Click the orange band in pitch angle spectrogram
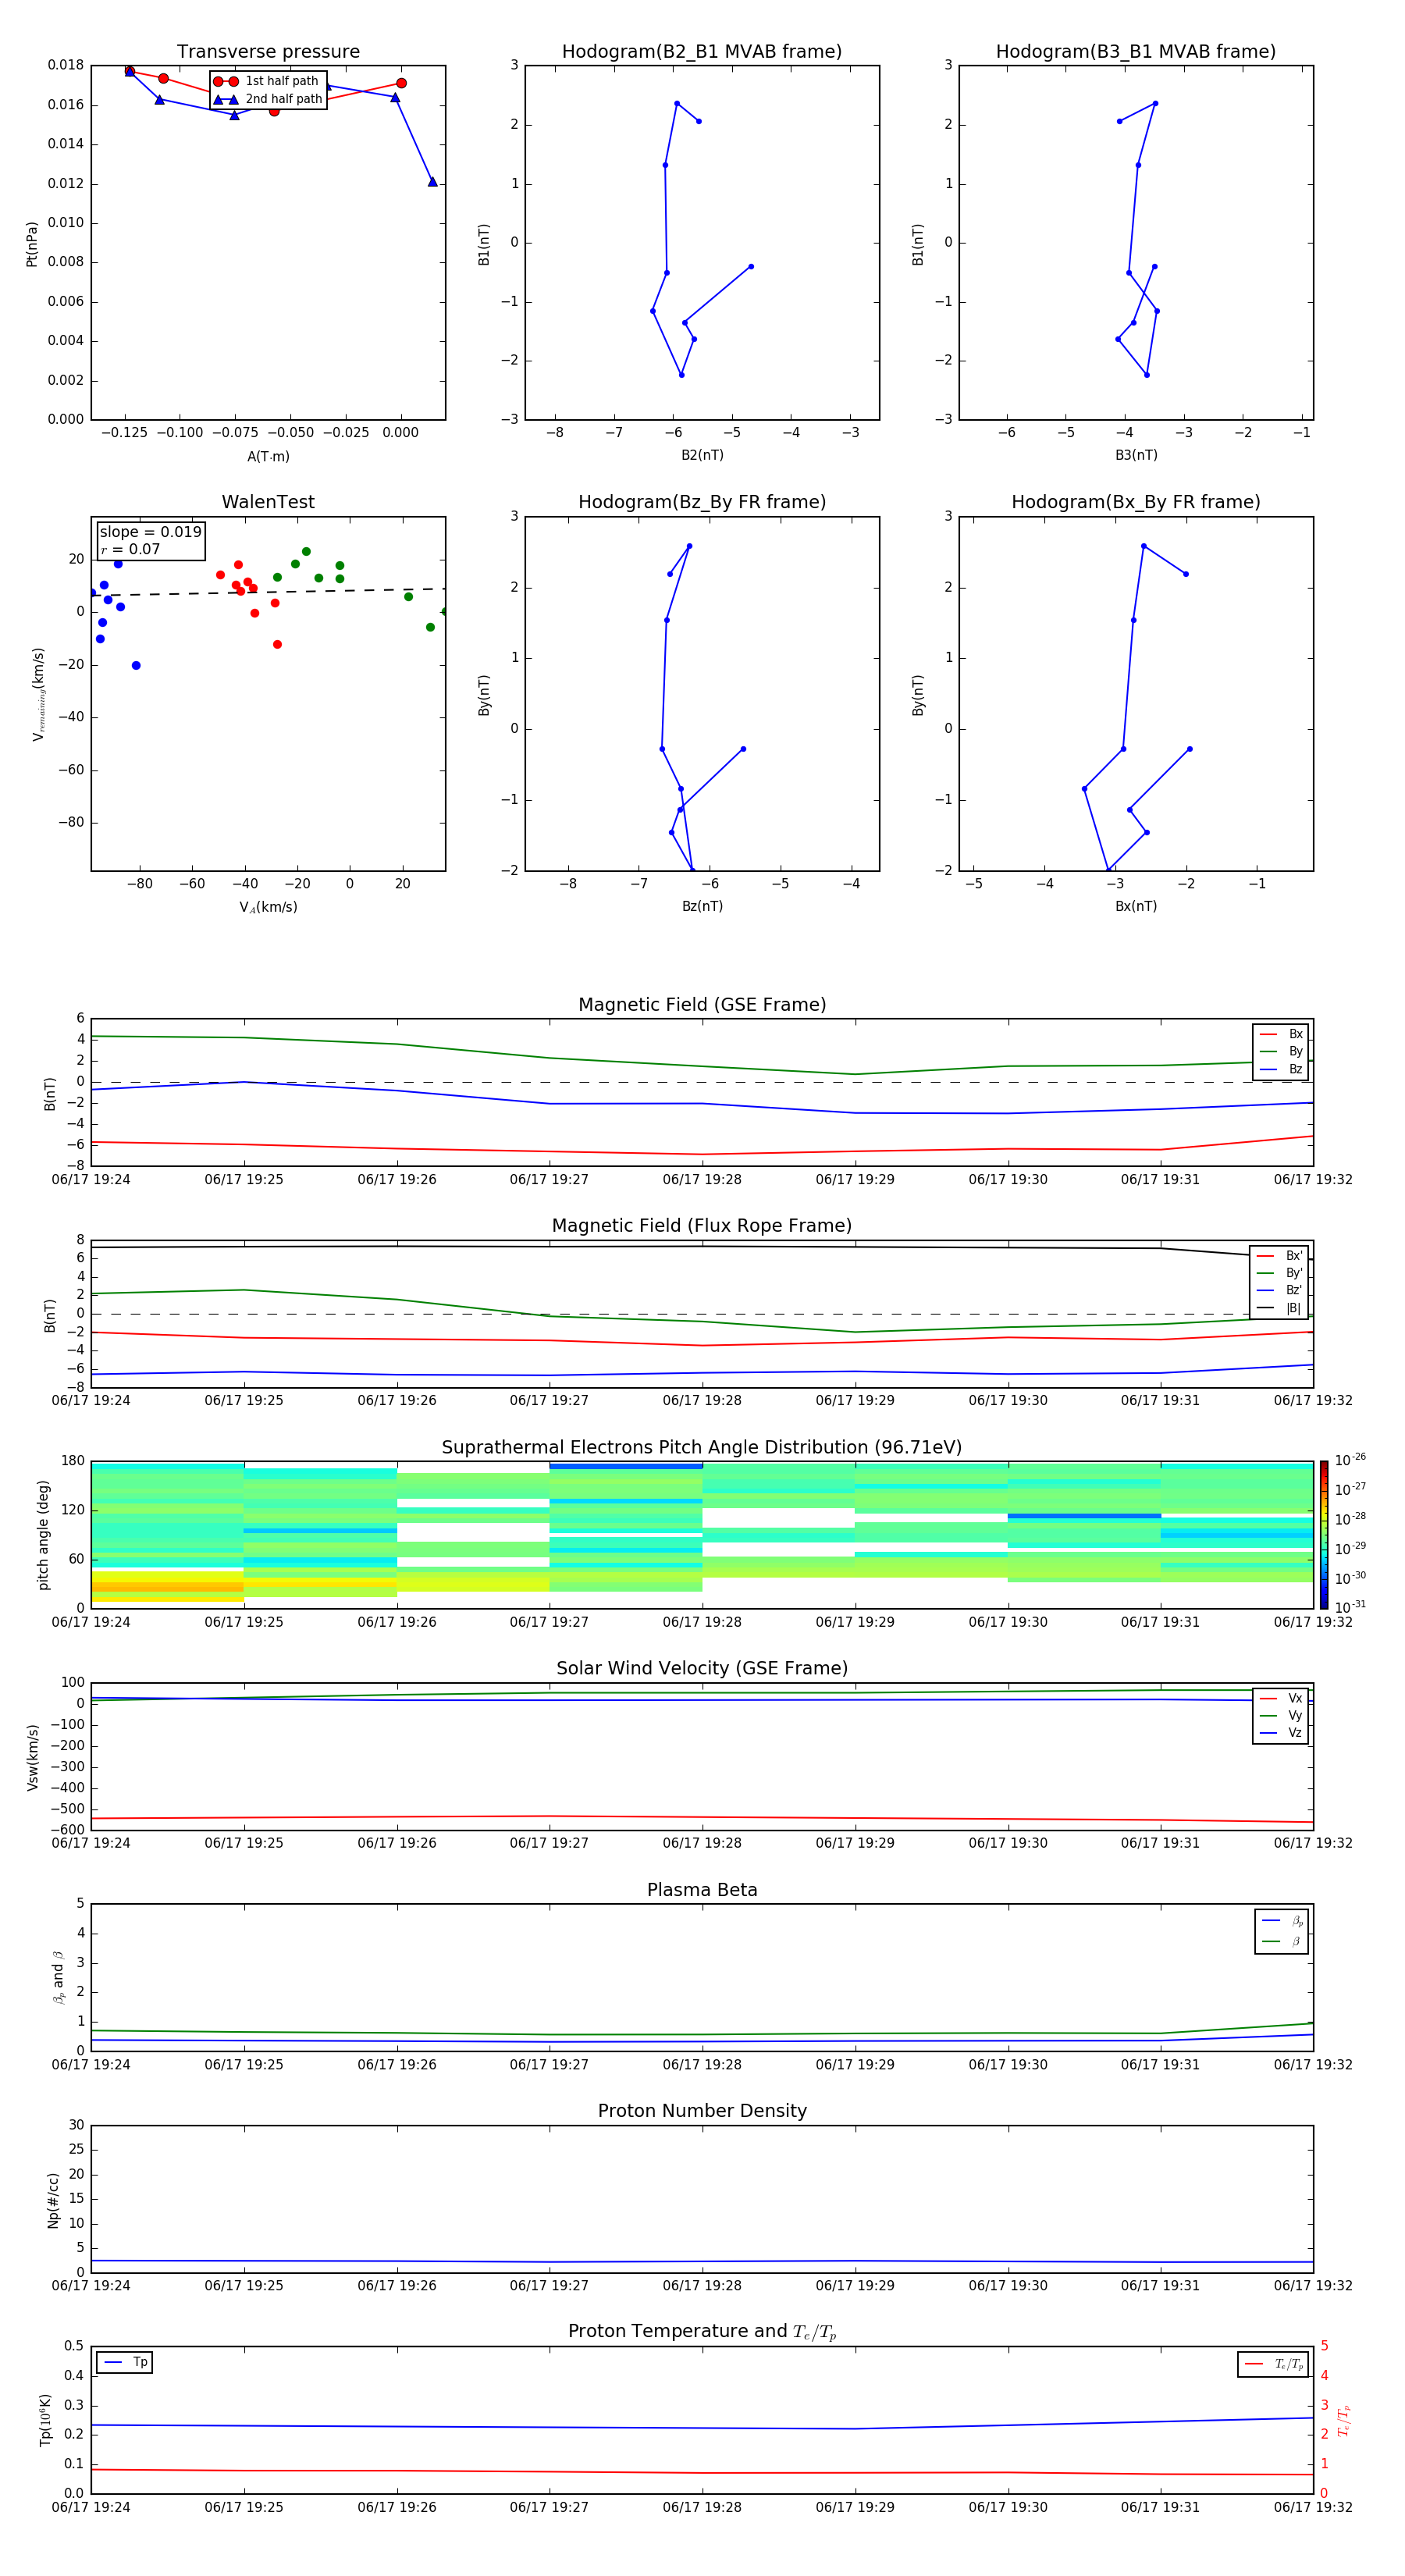 [x=167, y=1586]
